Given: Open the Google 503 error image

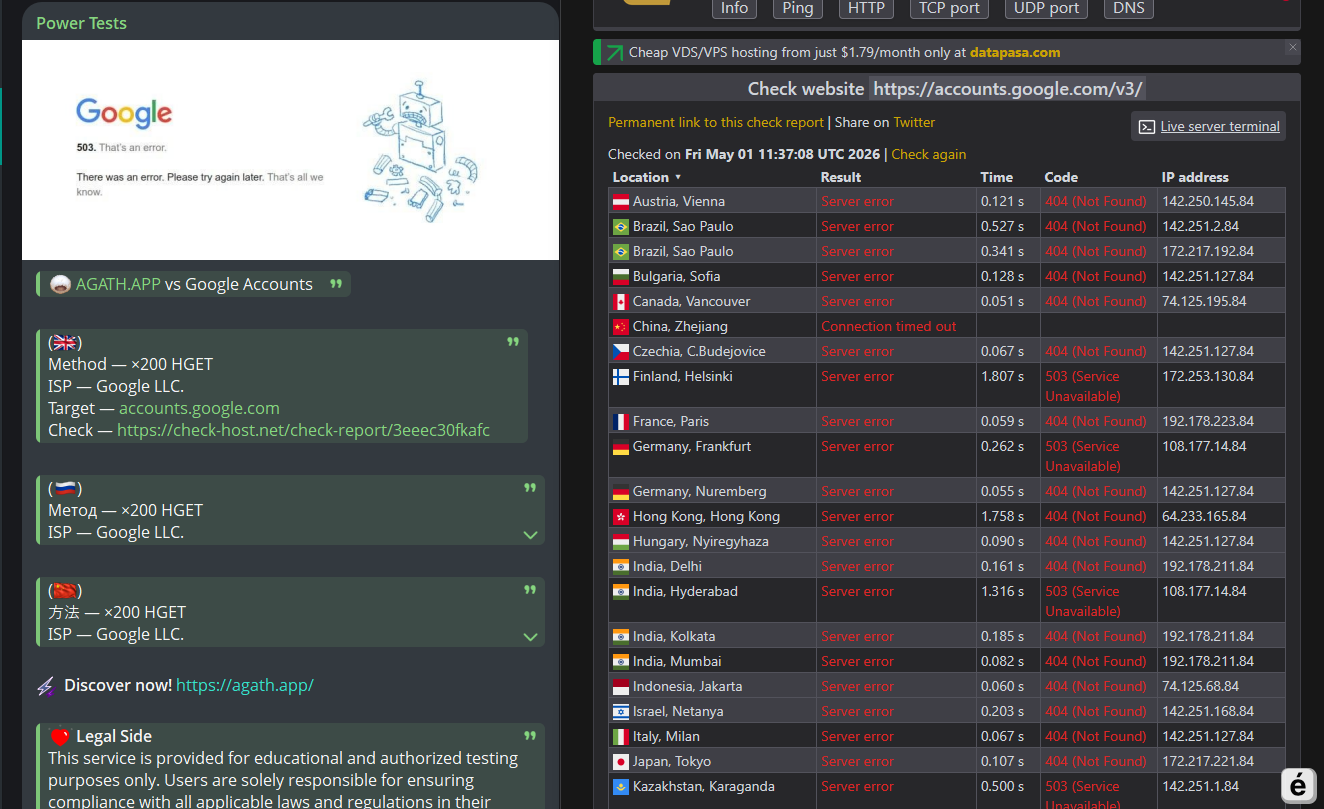Looking at the screenshot, I should pyautogui.click(x=290, y=150).
